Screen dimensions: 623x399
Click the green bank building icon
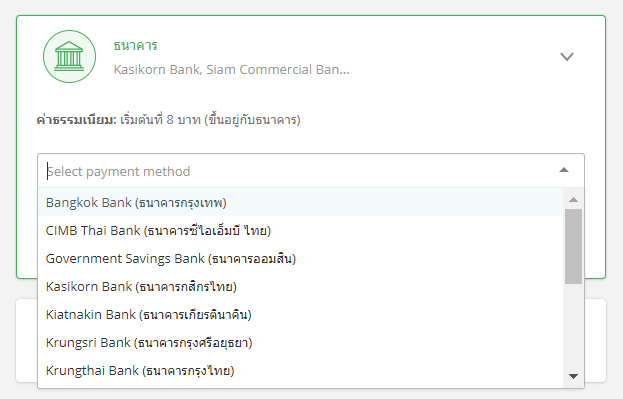[70, 56]
